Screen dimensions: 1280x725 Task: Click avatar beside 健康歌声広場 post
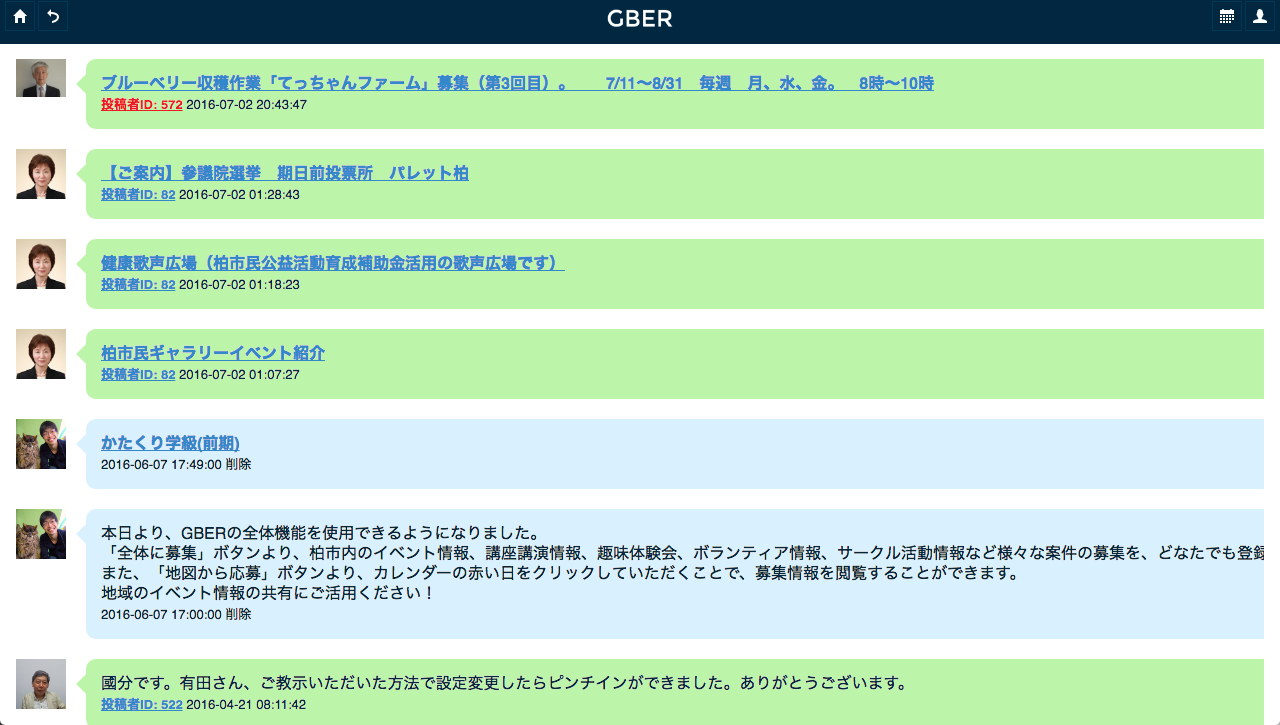tap(41, 264)
